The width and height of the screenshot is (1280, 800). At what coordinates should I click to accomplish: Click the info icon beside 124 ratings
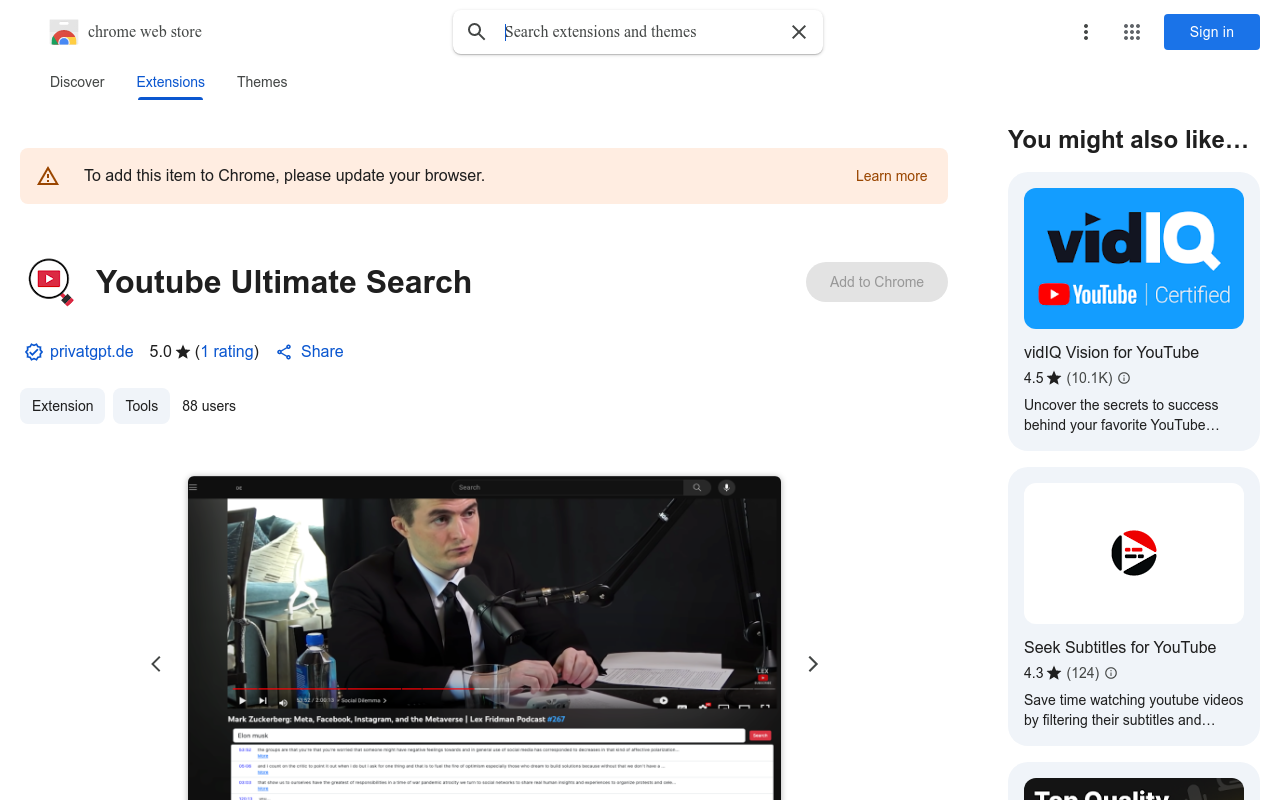click(x=1111, y=673)
